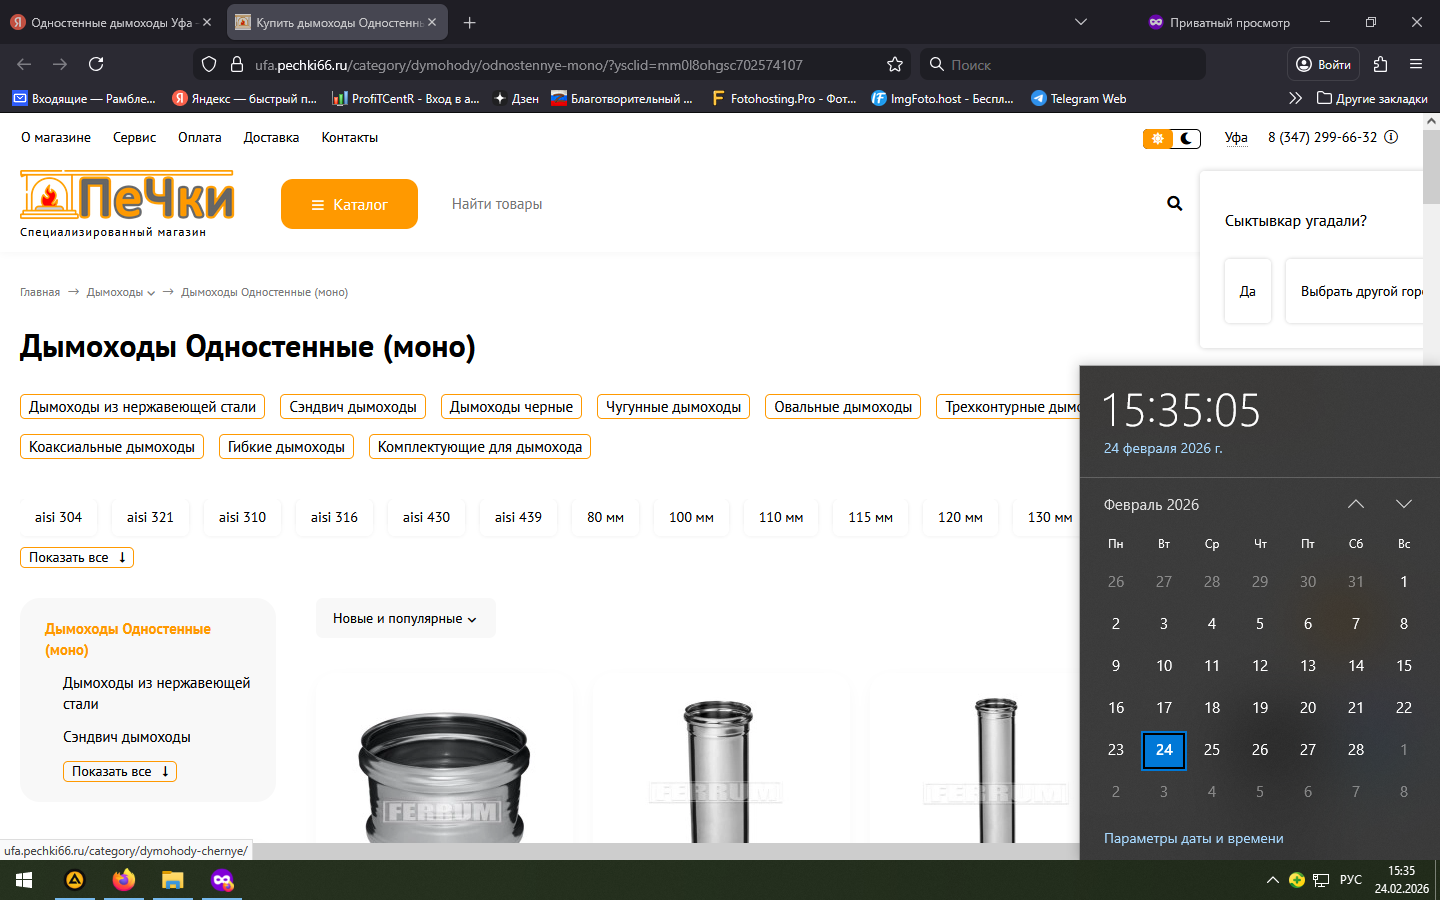The image size is (1440, 900).
Task: Open the О магазине menu item
Action: (56, 137)
